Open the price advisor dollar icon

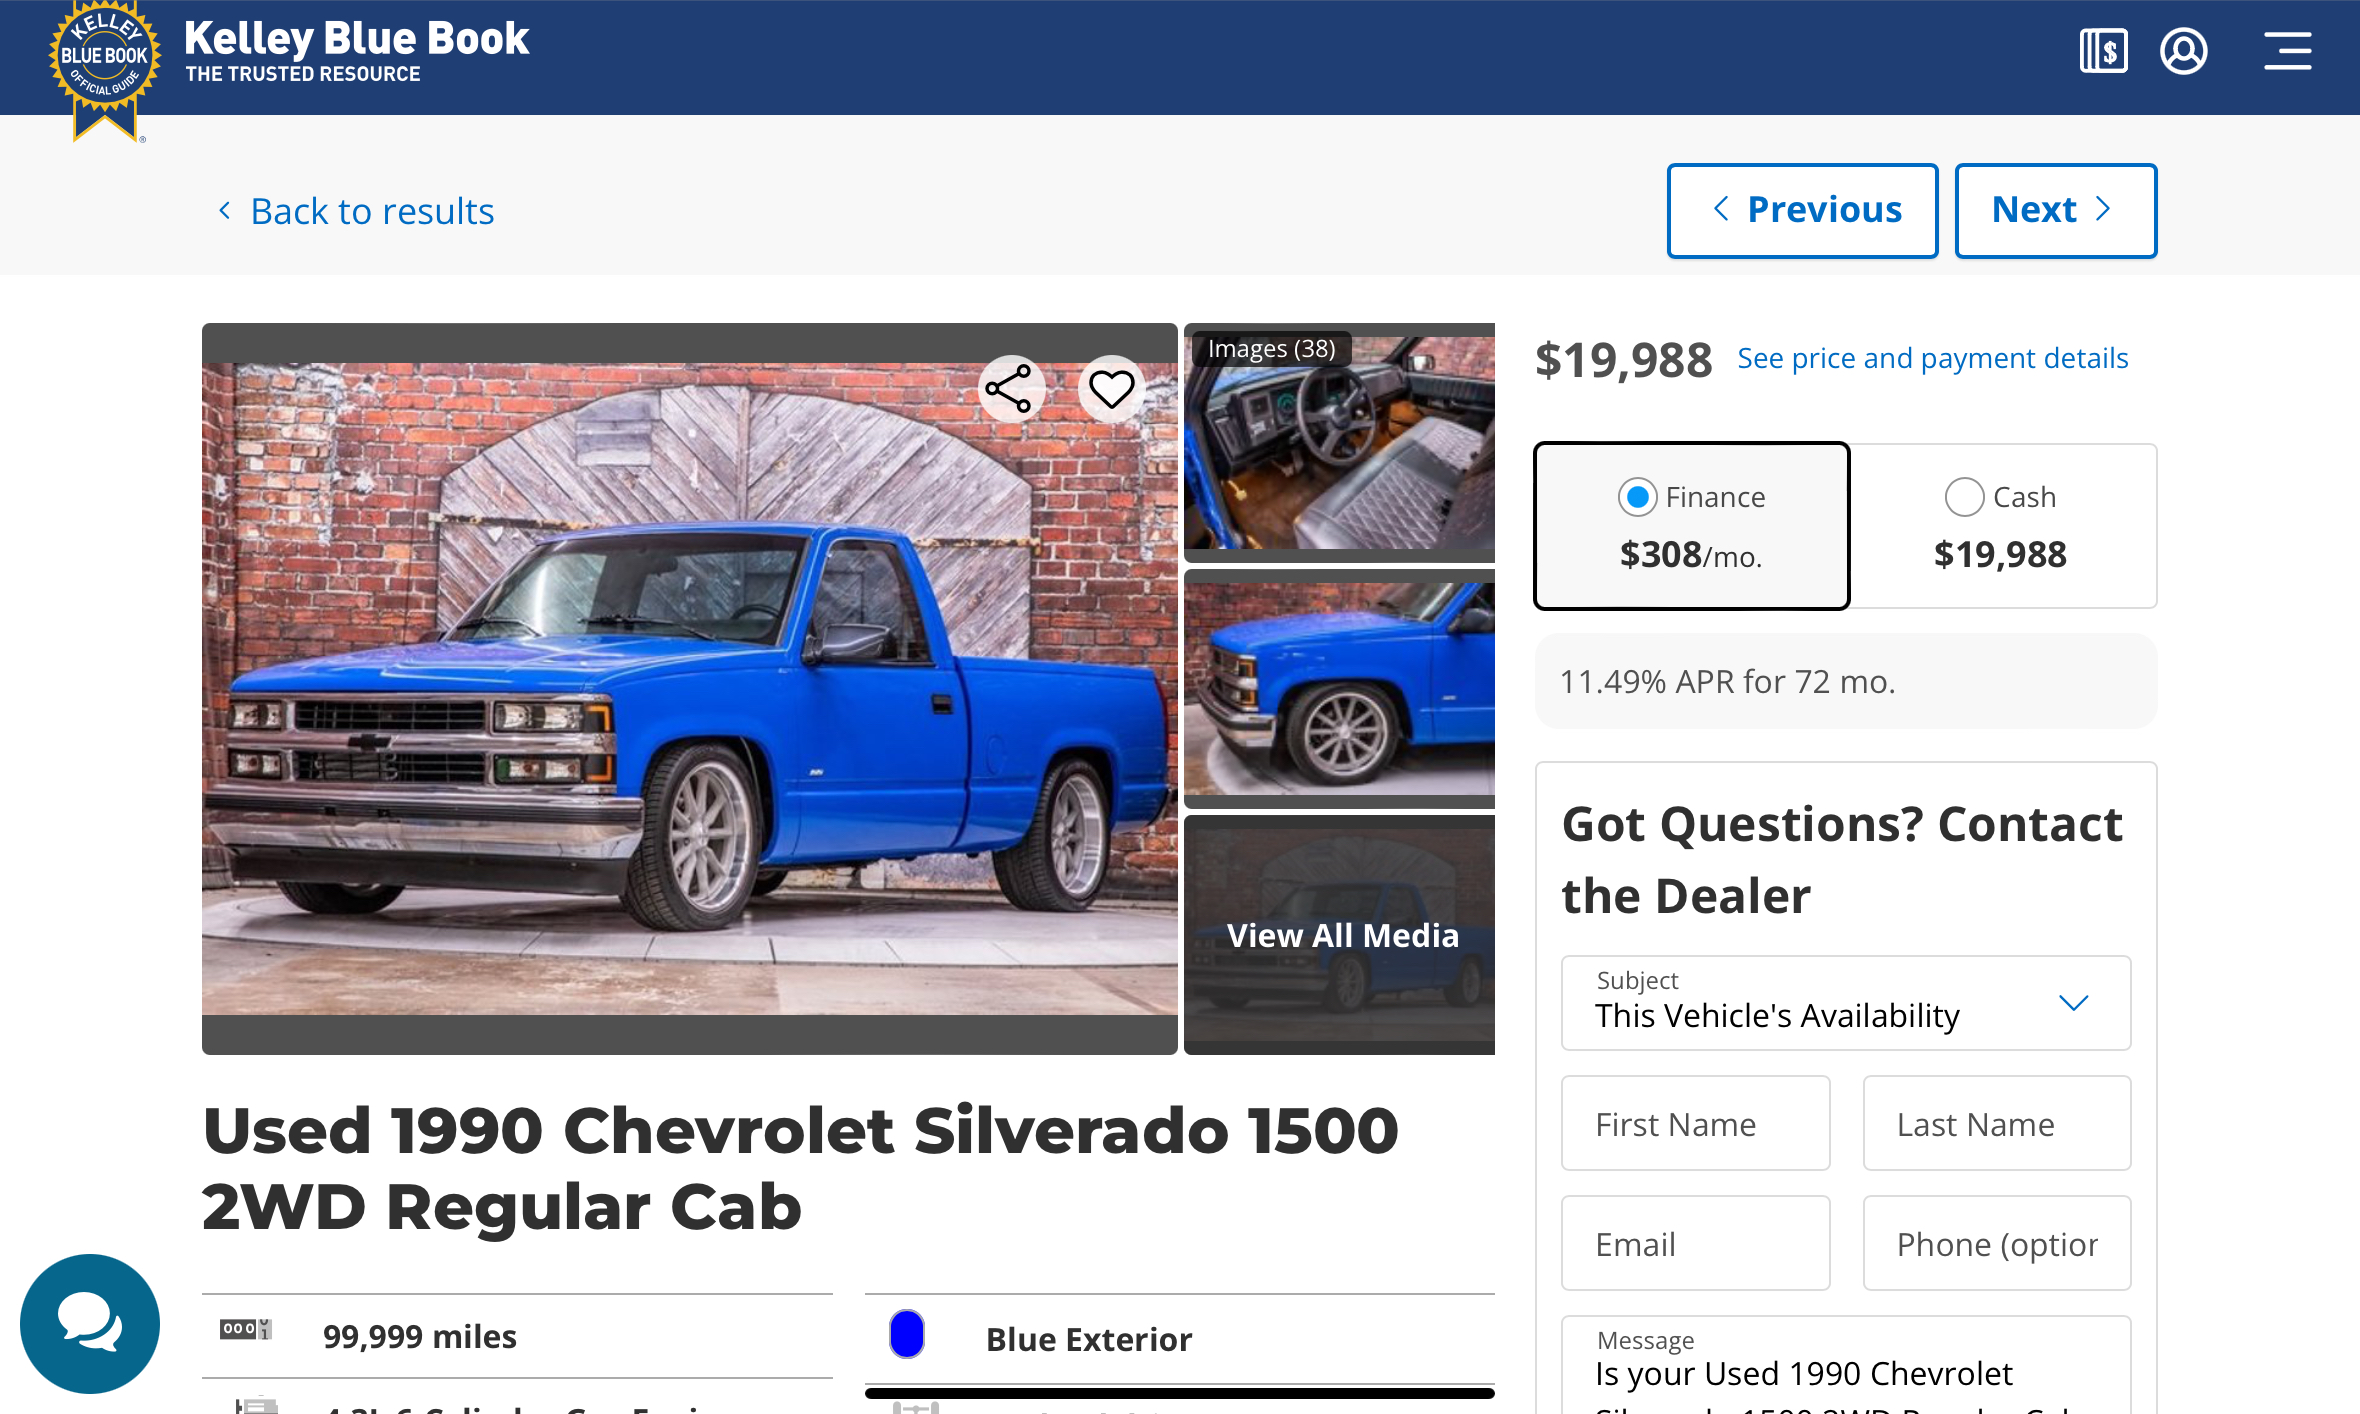tap(2103, 51)
